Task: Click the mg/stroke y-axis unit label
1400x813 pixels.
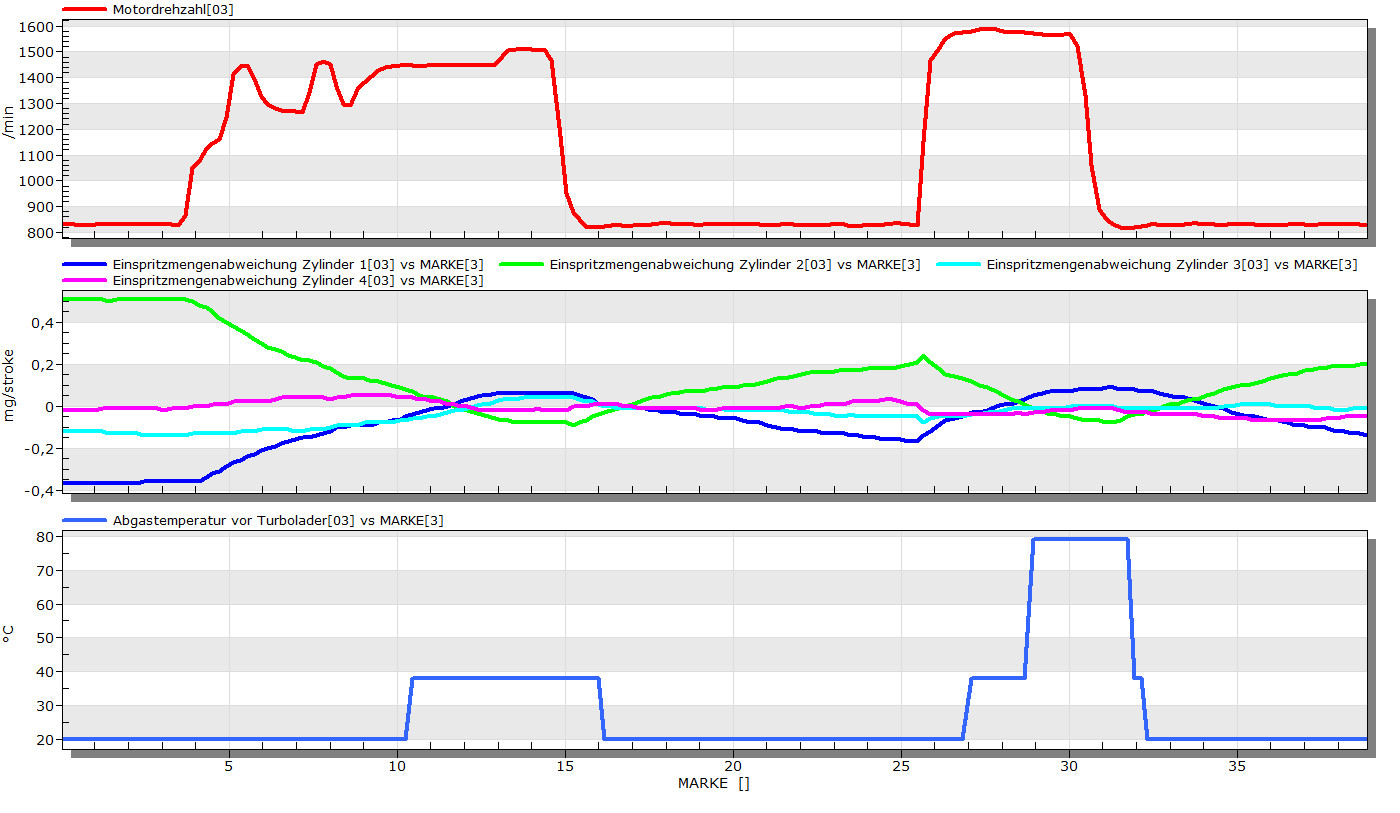Action: tap(9, 385)
